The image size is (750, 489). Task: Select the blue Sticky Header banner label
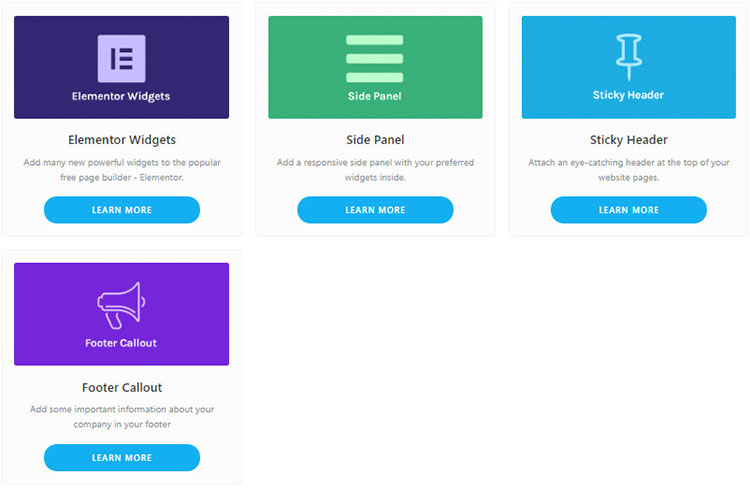tap(628, 96)
